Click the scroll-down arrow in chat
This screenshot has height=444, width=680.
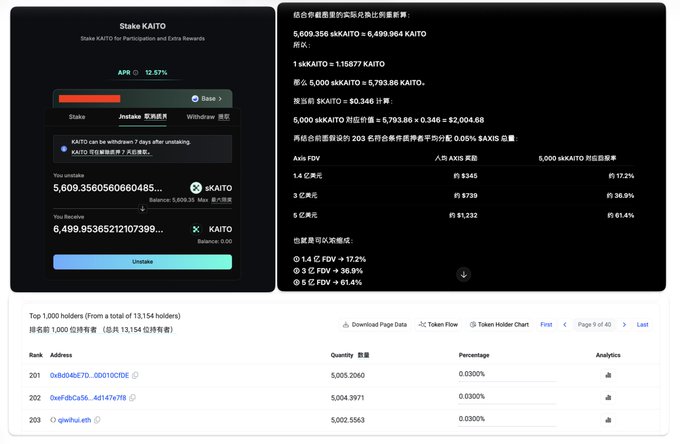(x=464, y=274)
